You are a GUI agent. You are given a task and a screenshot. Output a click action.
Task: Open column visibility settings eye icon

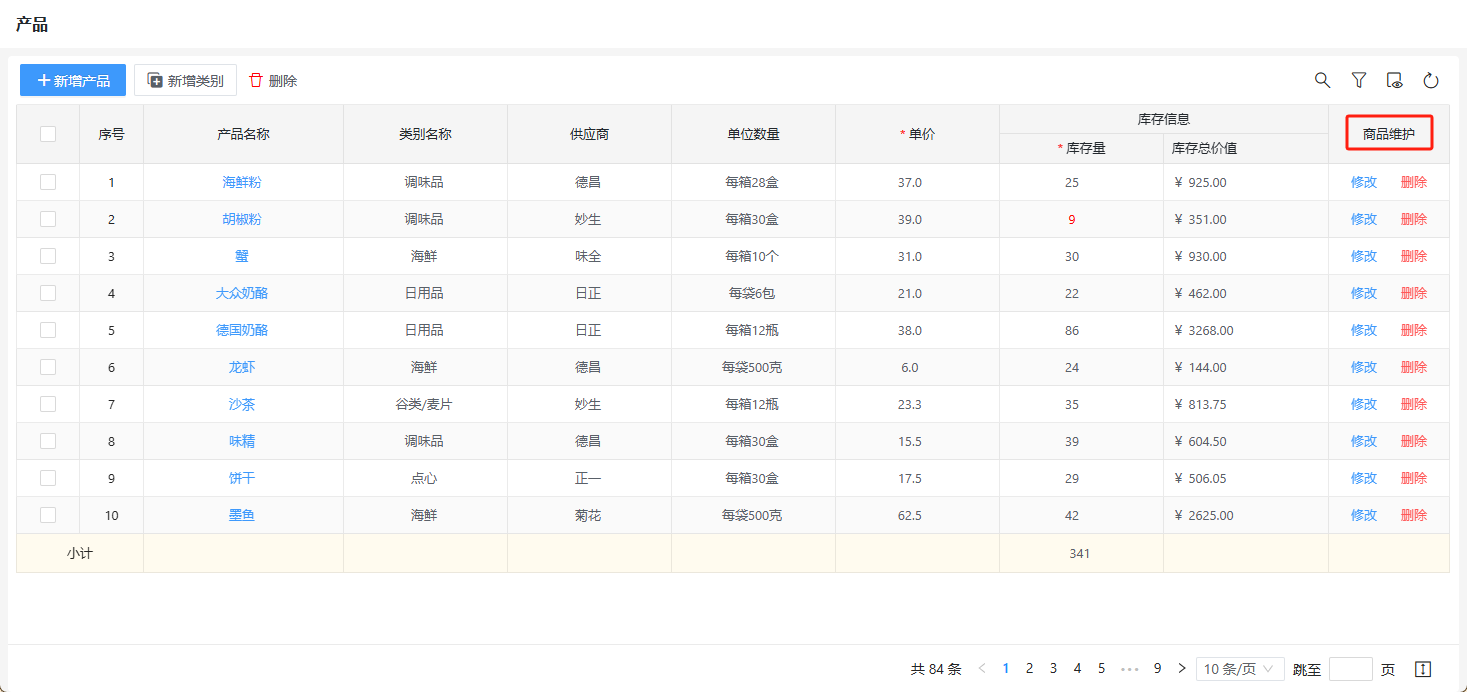click(x=1395, y=80)
